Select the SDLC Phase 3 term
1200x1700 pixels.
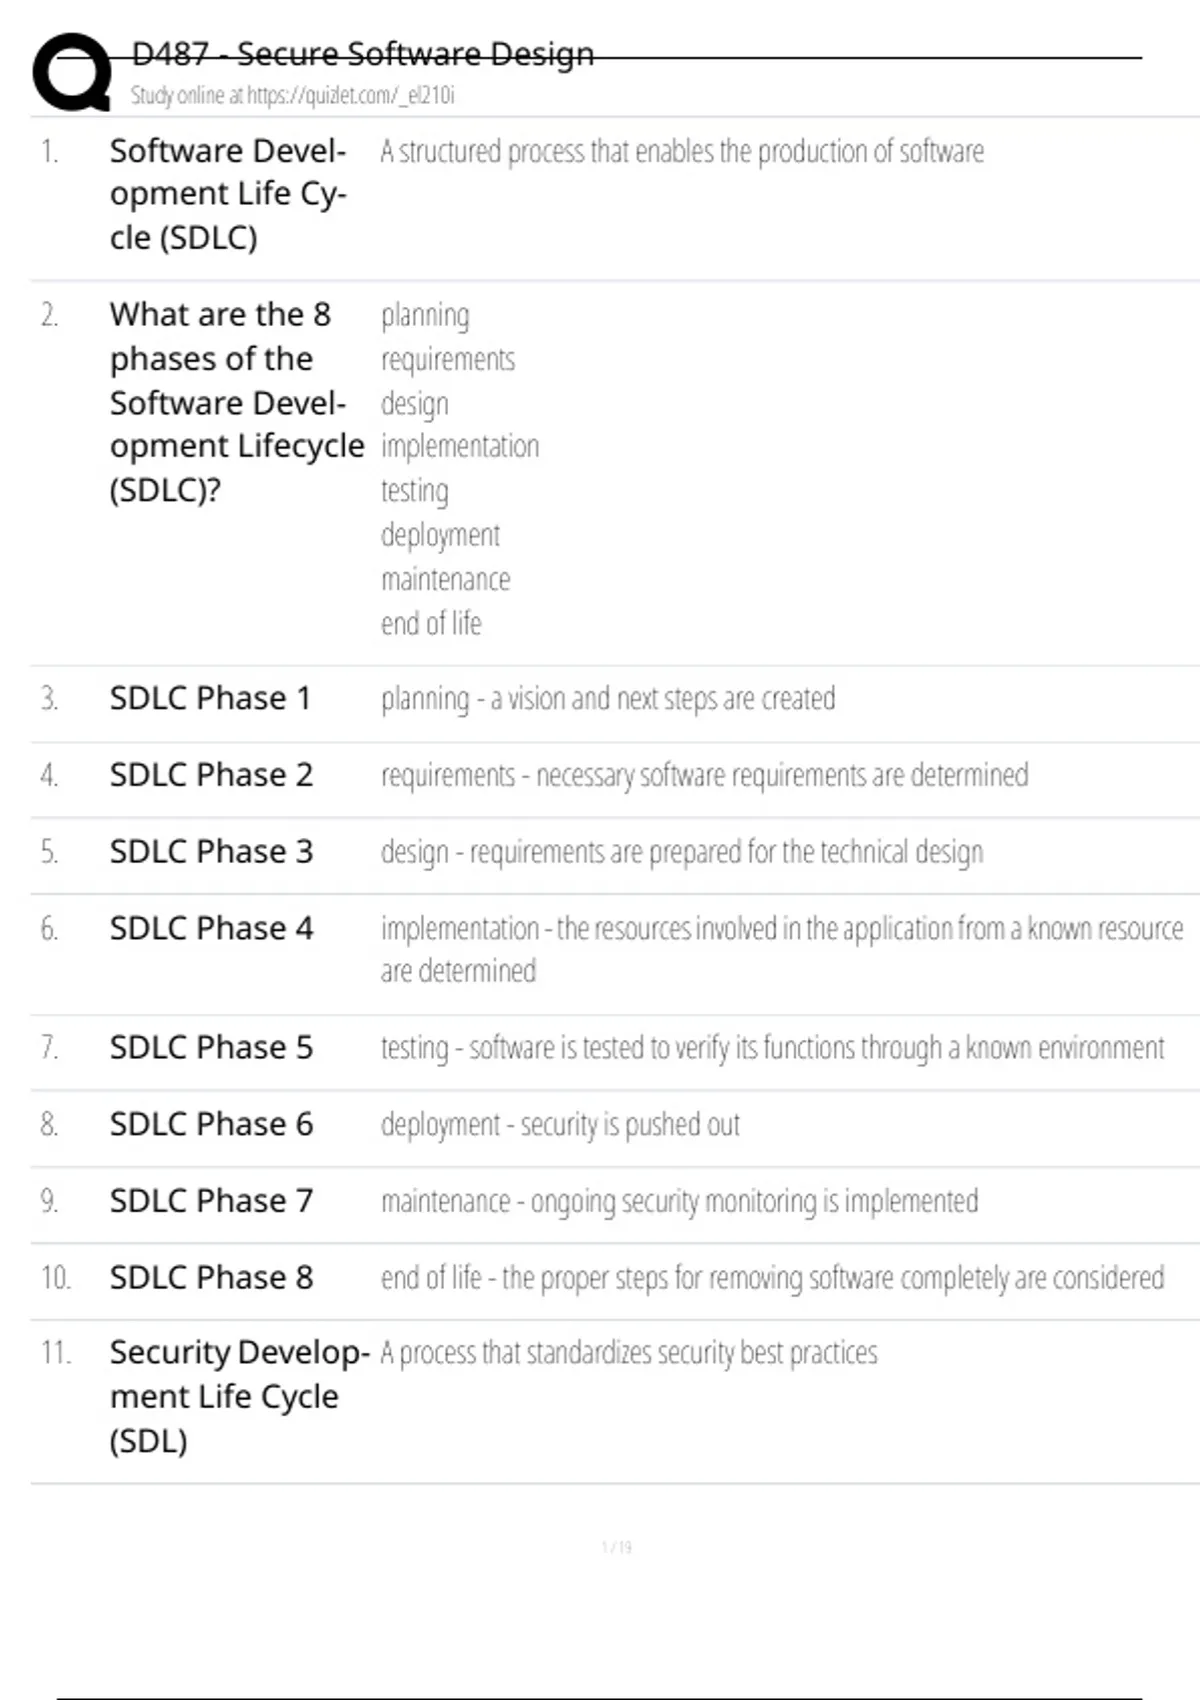click(211, 852)
